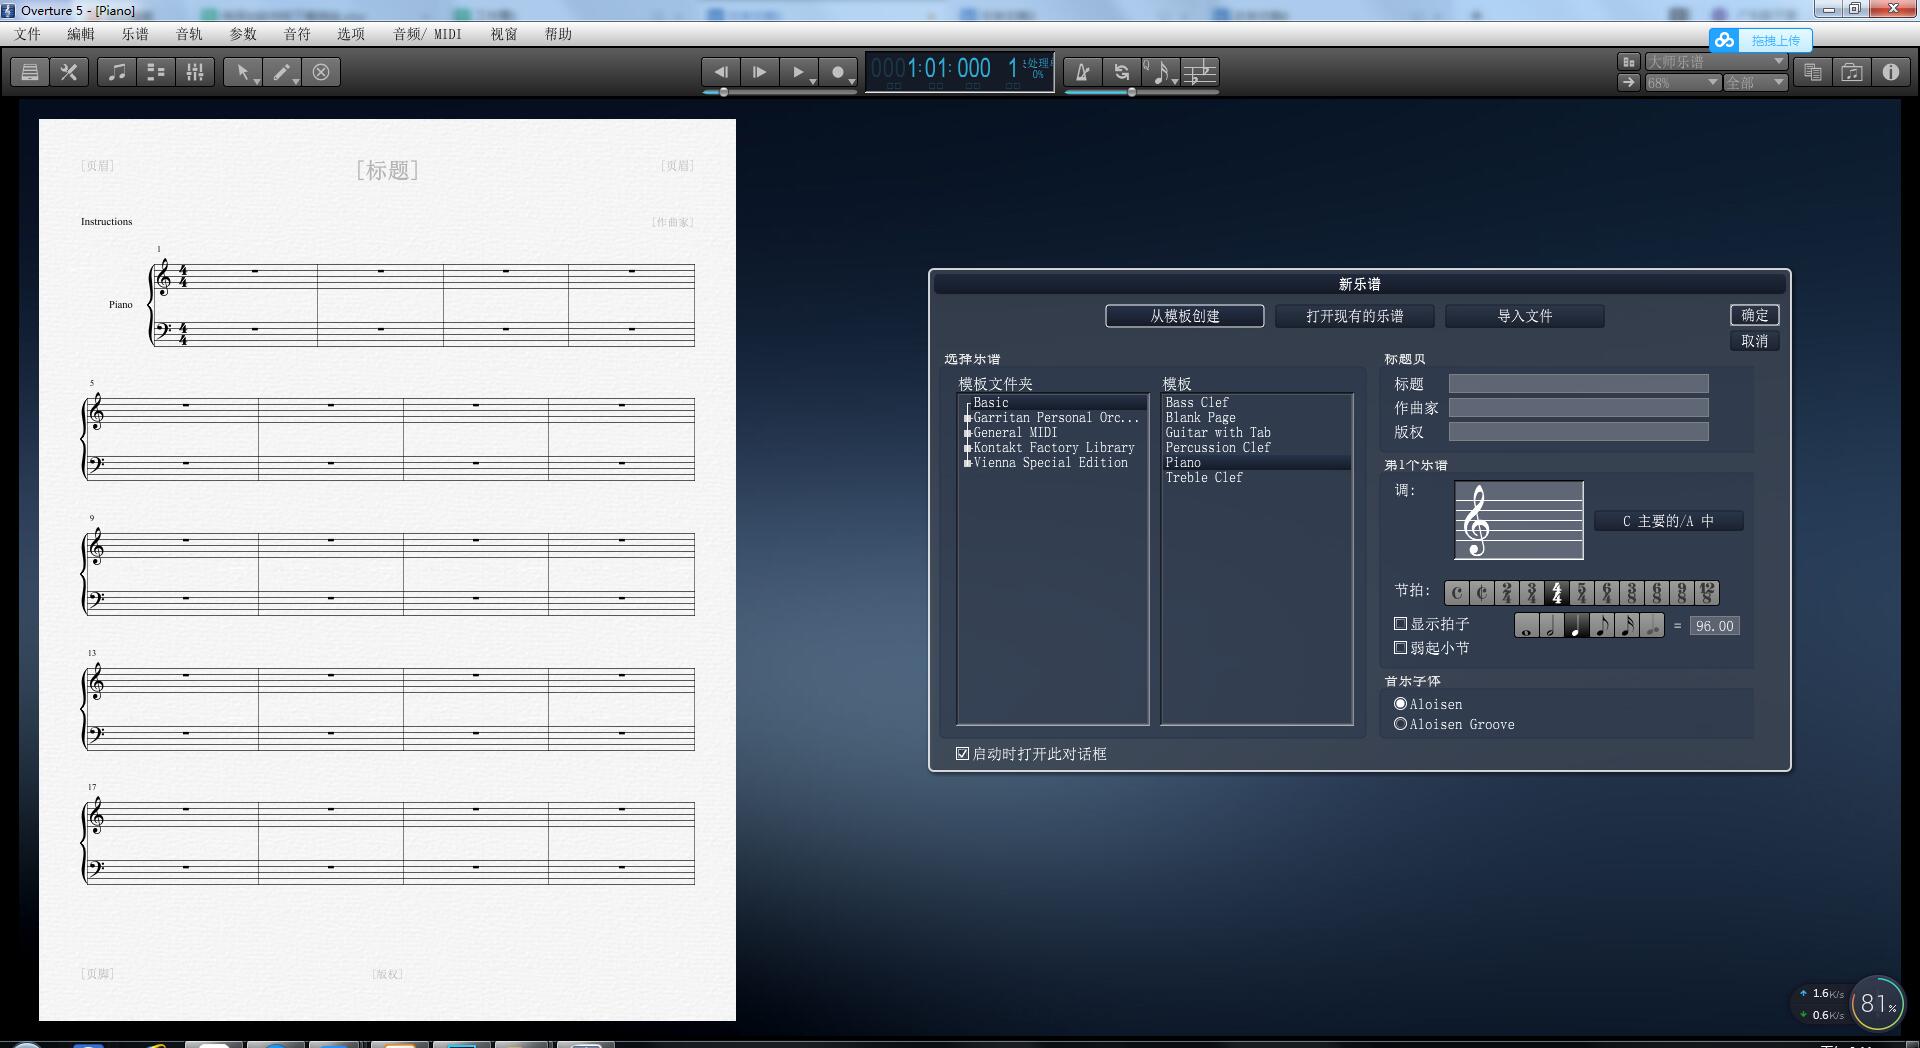Switch to the 导入文件 tab
Image resolution: width=1920 pixels, height=1048 pixels.
tap(1523, 315)
